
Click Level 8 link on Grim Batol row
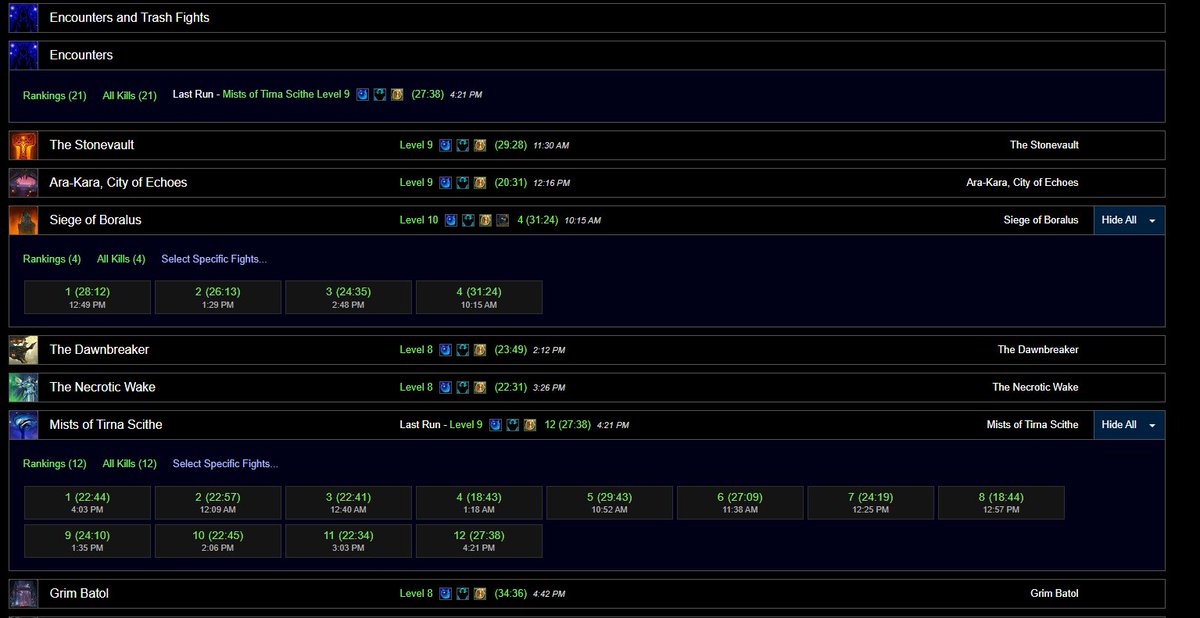tap(416, 594)
